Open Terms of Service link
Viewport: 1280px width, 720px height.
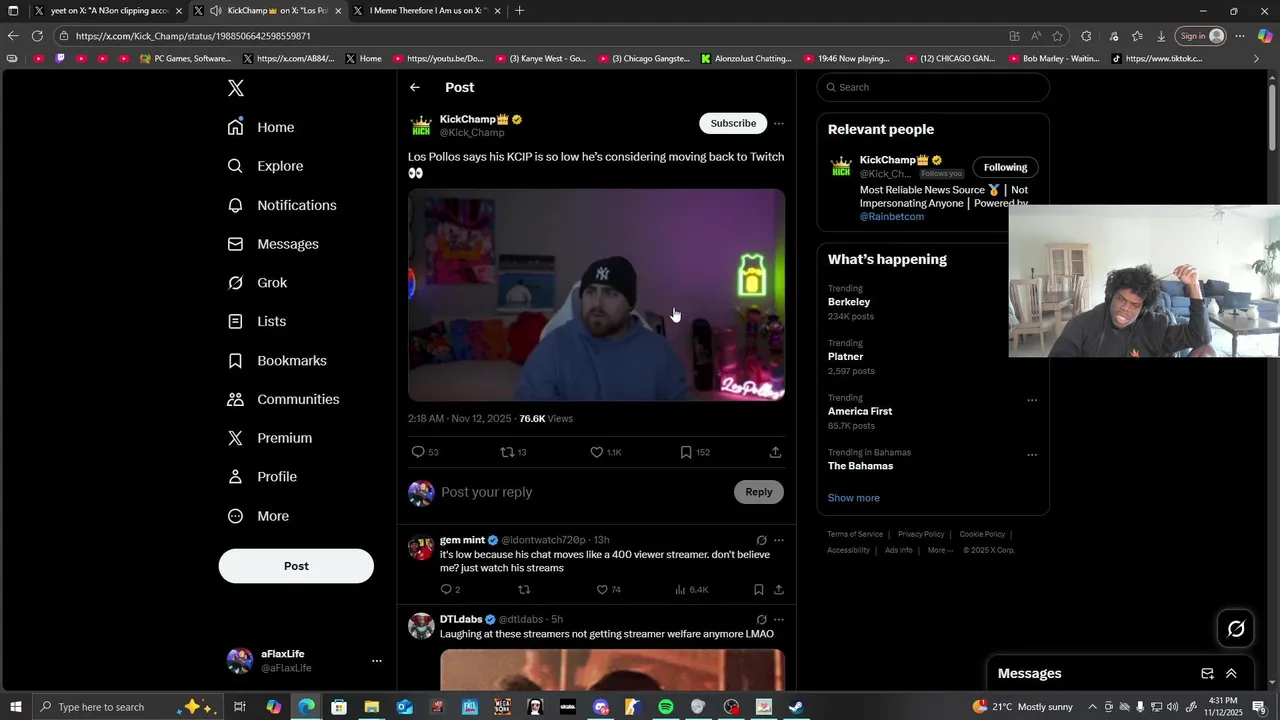tap(855, 534)
